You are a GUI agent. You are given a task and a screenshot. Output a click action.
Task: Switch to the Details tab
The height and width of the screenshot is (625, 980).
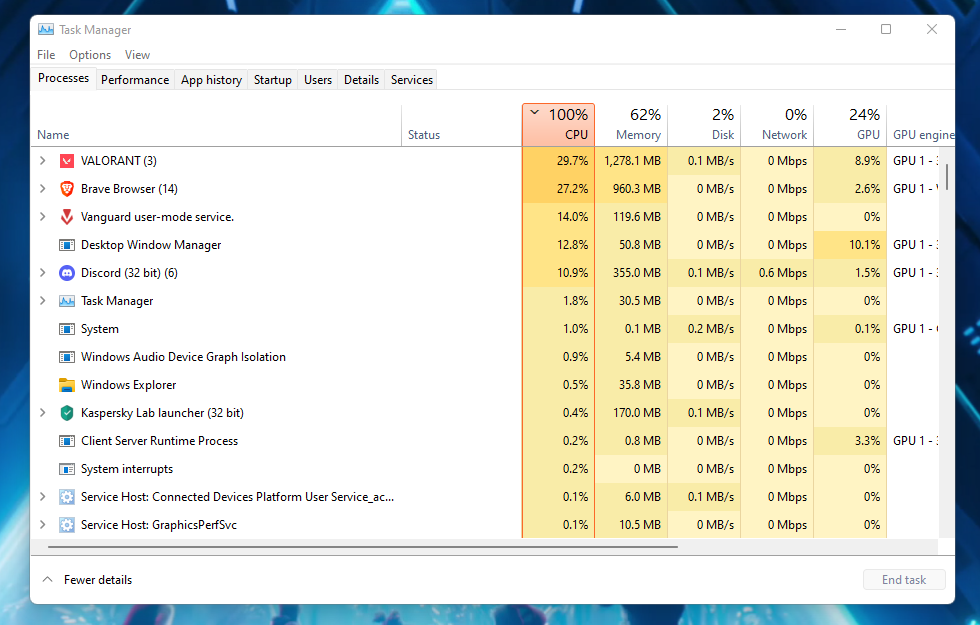(x=361, y=80)
